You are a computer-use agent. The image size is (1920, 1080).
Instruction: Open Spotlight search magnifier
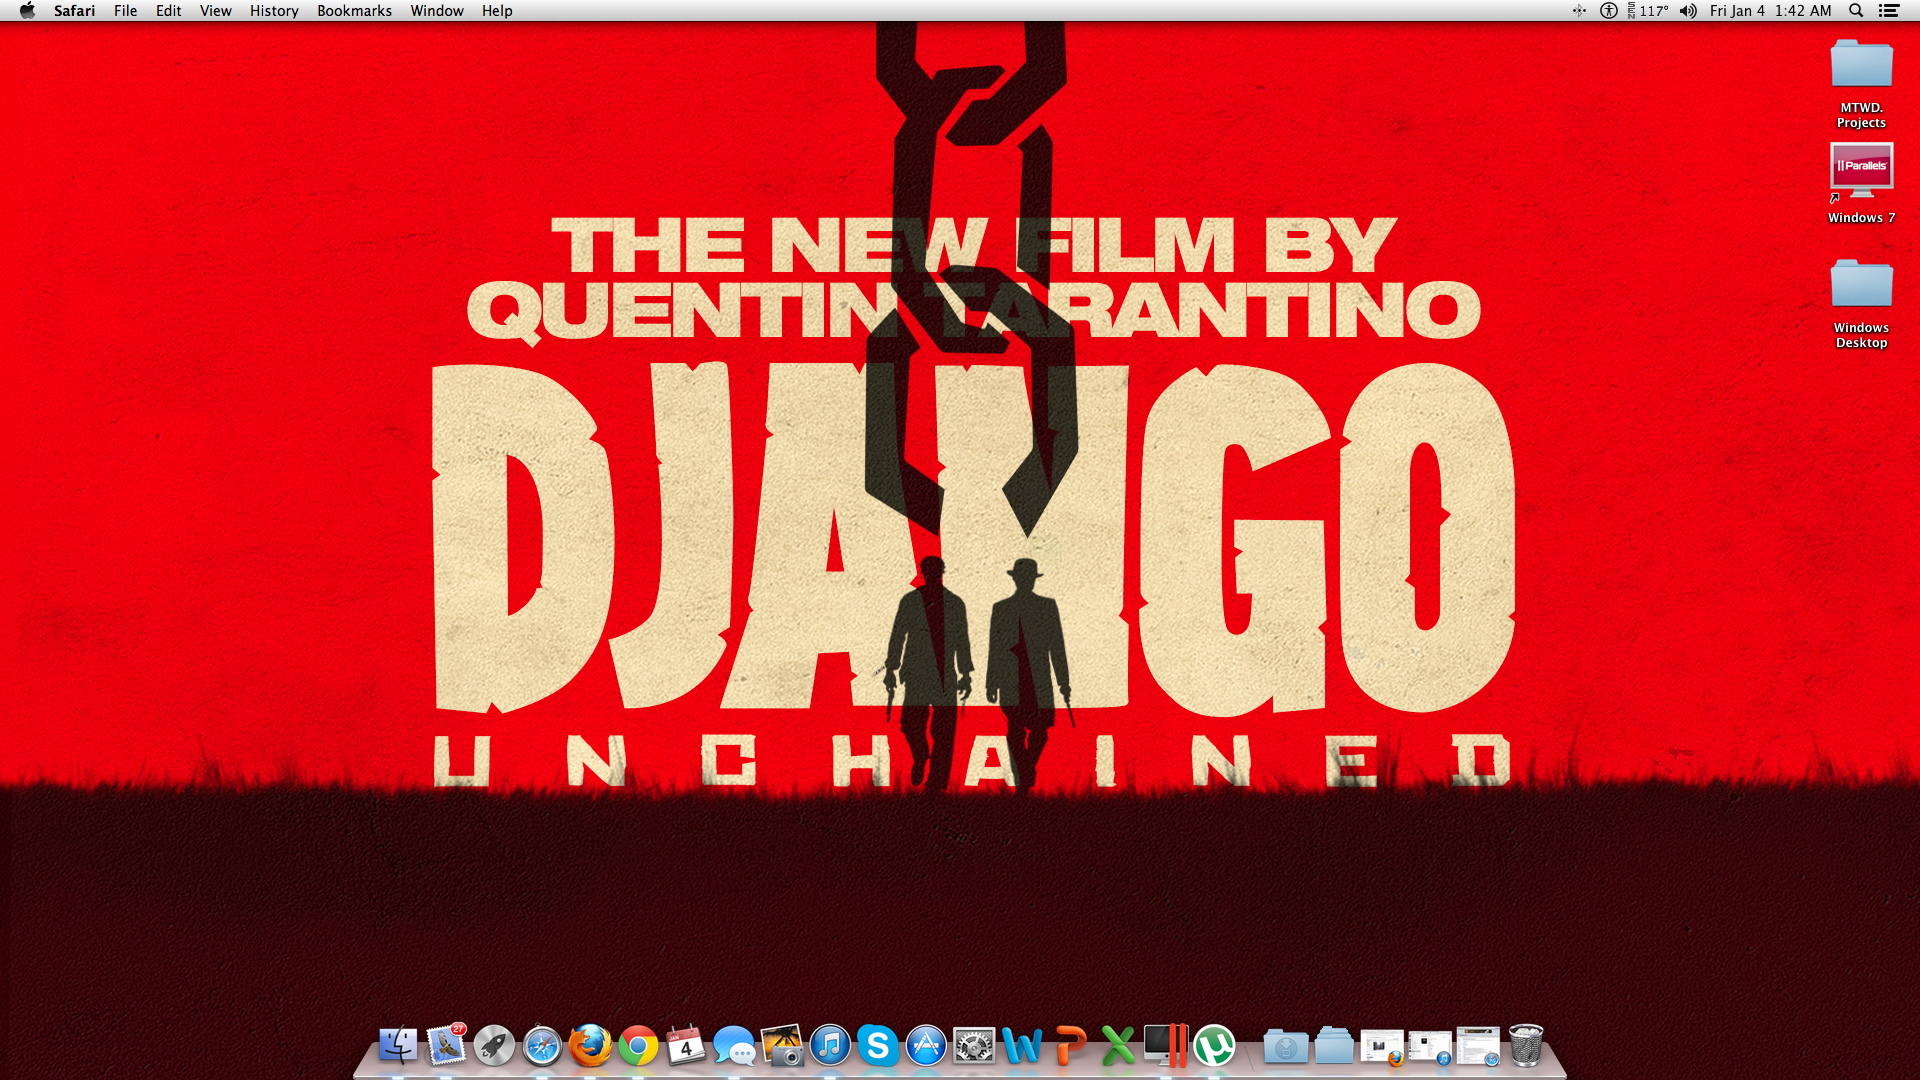(x=1856, y=11)
